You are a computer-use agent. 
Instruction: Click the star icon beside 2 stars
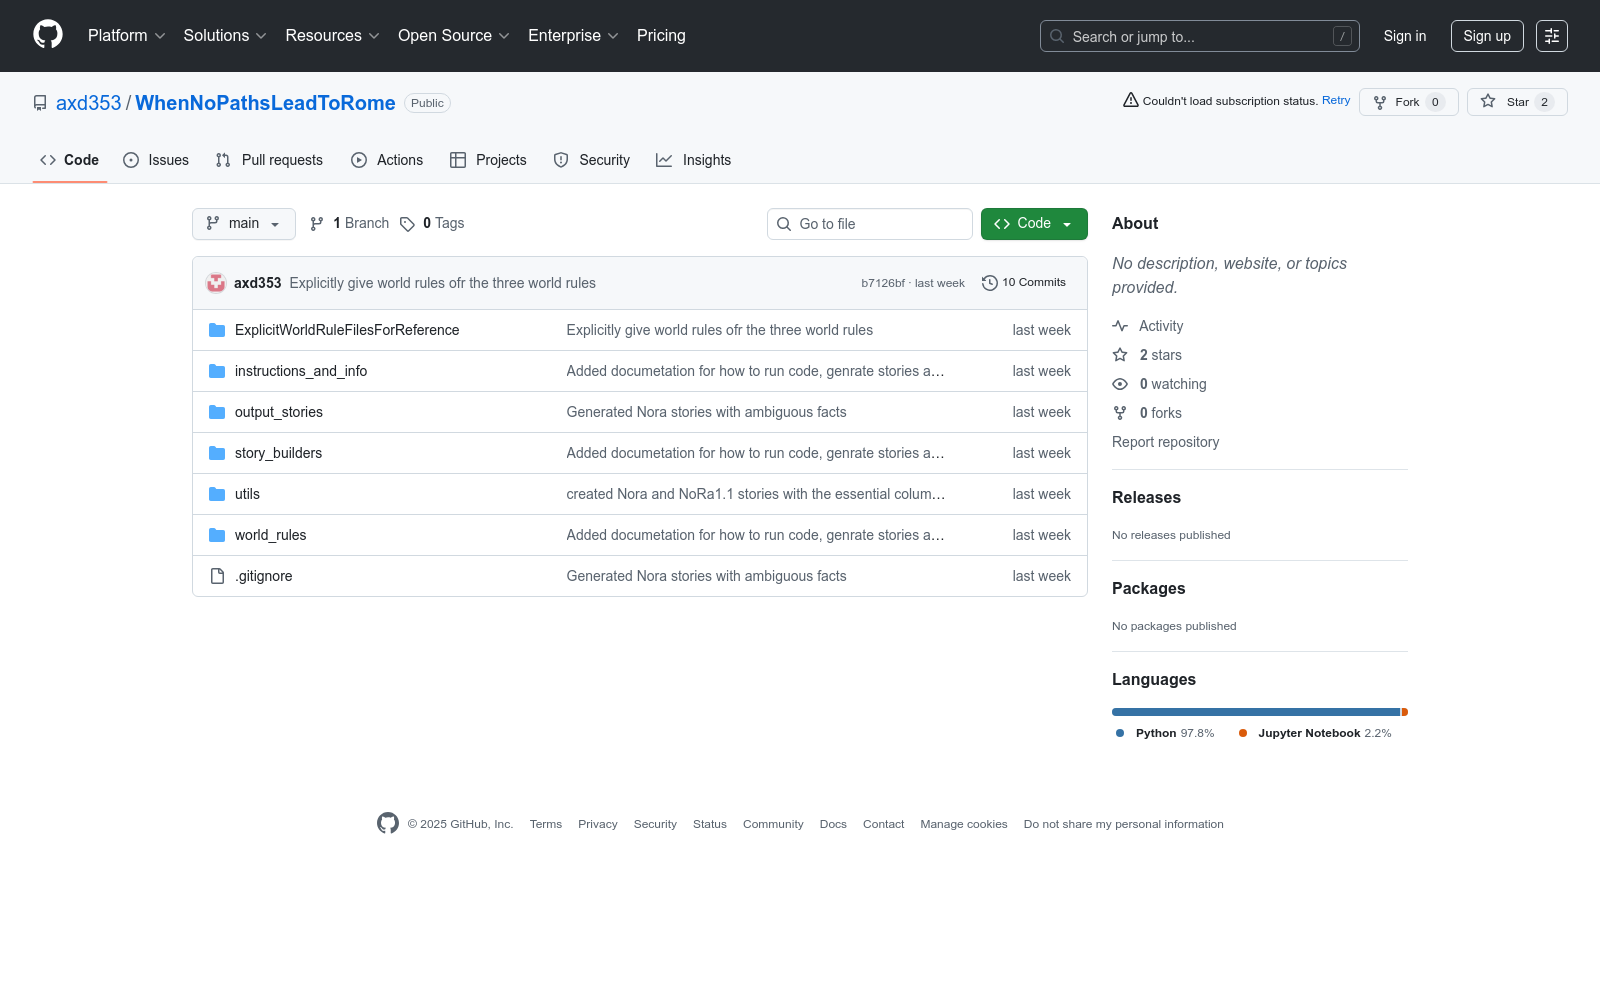pos(1120,355)
